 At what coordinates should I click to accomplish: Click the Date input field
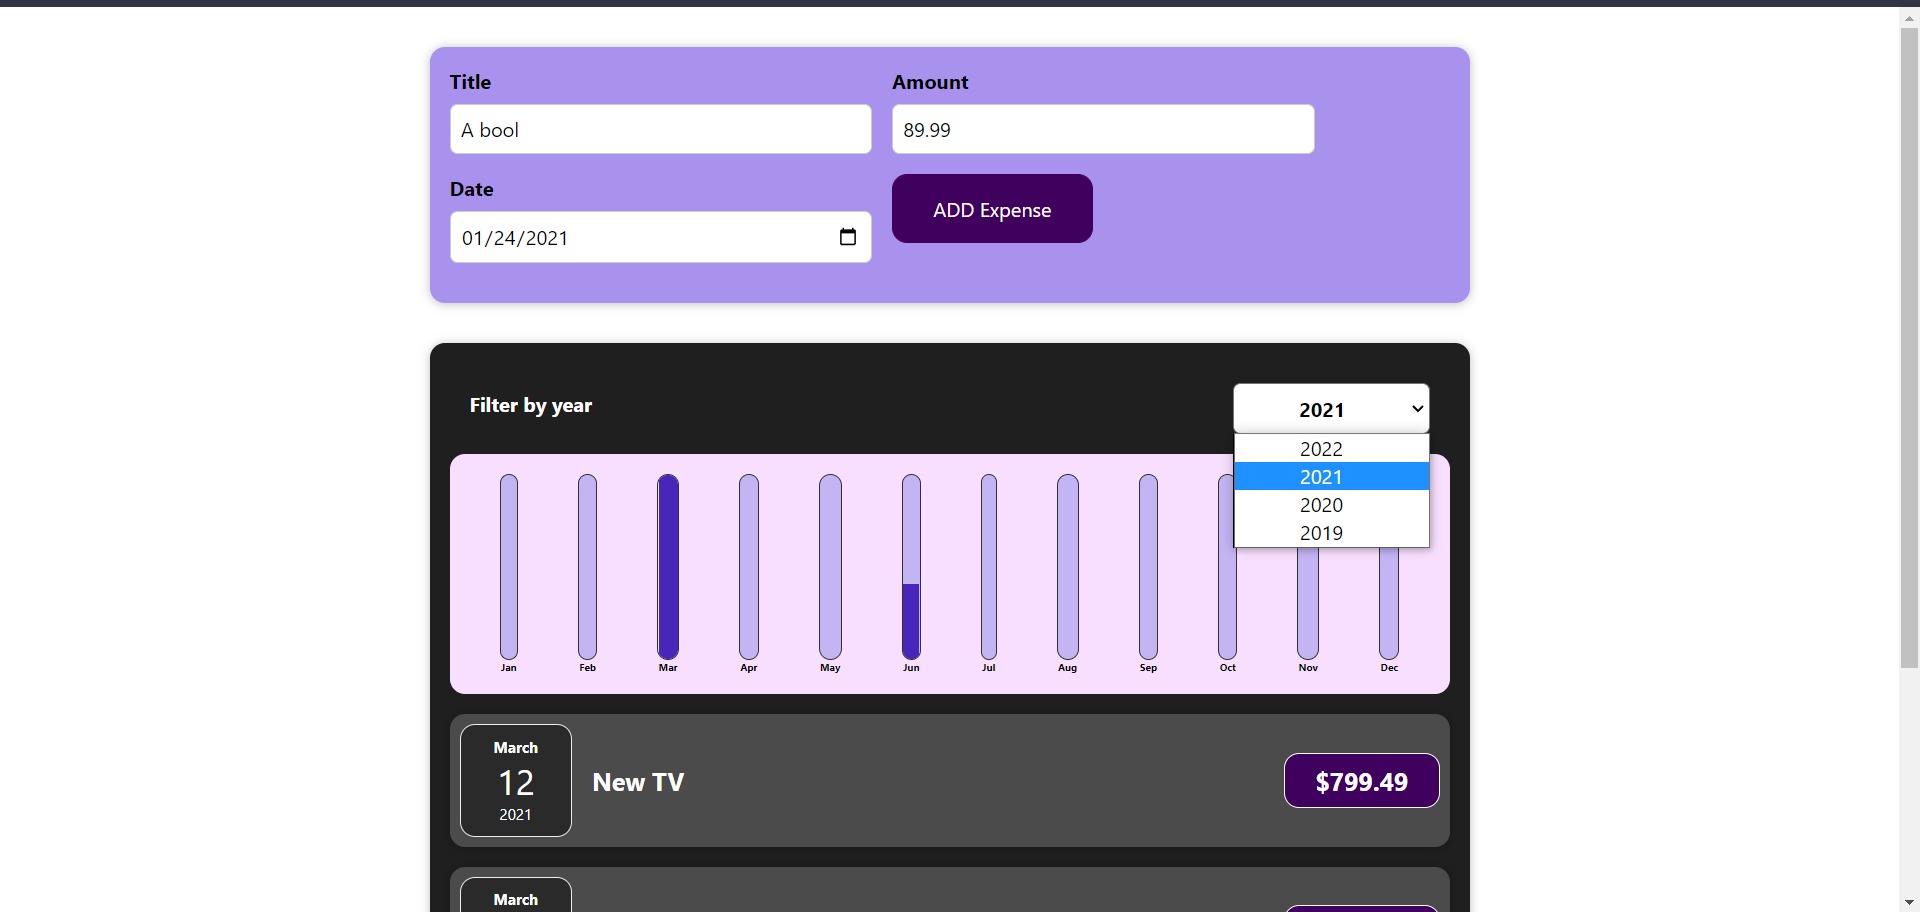tap(640, 237)
